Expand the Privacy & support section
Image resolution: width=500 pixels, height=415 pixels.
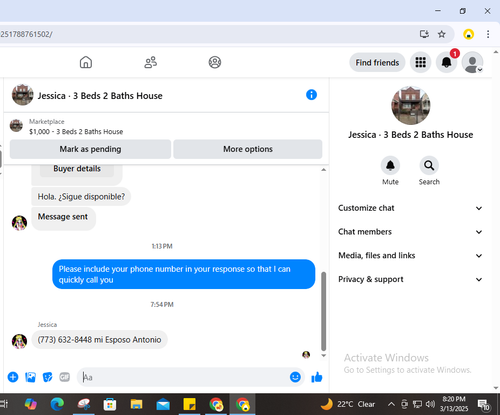coord(410,279)
